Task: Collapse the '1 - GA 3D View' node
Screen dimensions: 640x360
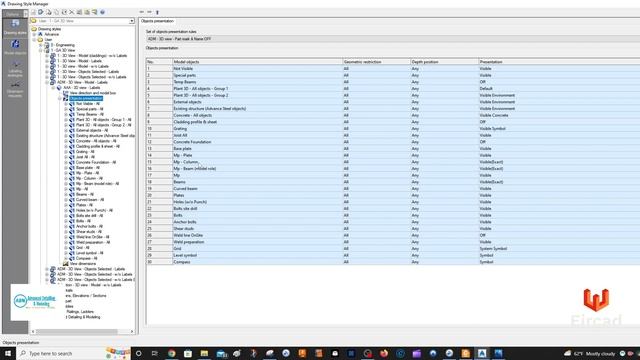Action: (x=41, y=50)
